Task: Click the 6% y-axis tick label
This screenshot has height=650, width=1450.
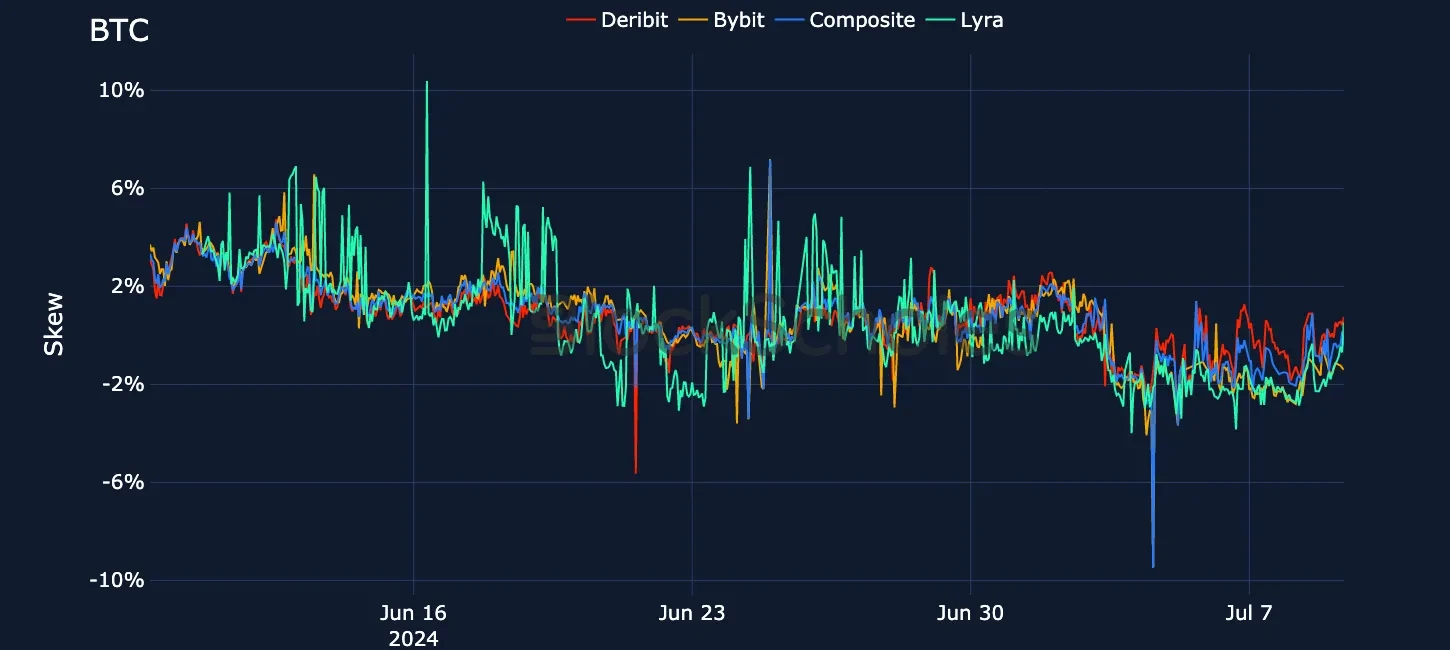Action: tap(129, 188)
